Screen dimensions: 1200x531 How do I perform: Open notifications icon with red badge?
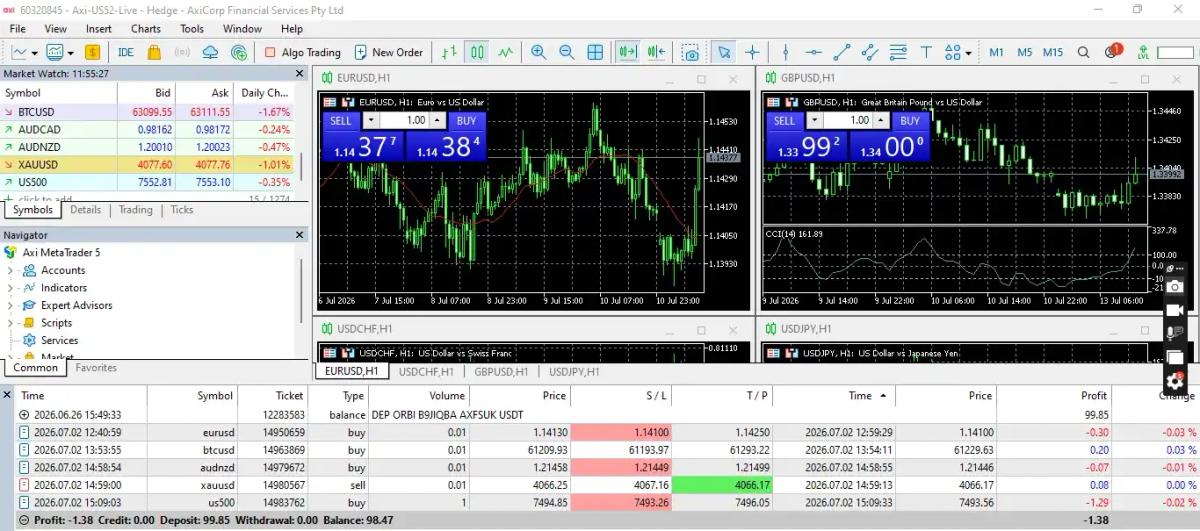[x=1113, y=51]
